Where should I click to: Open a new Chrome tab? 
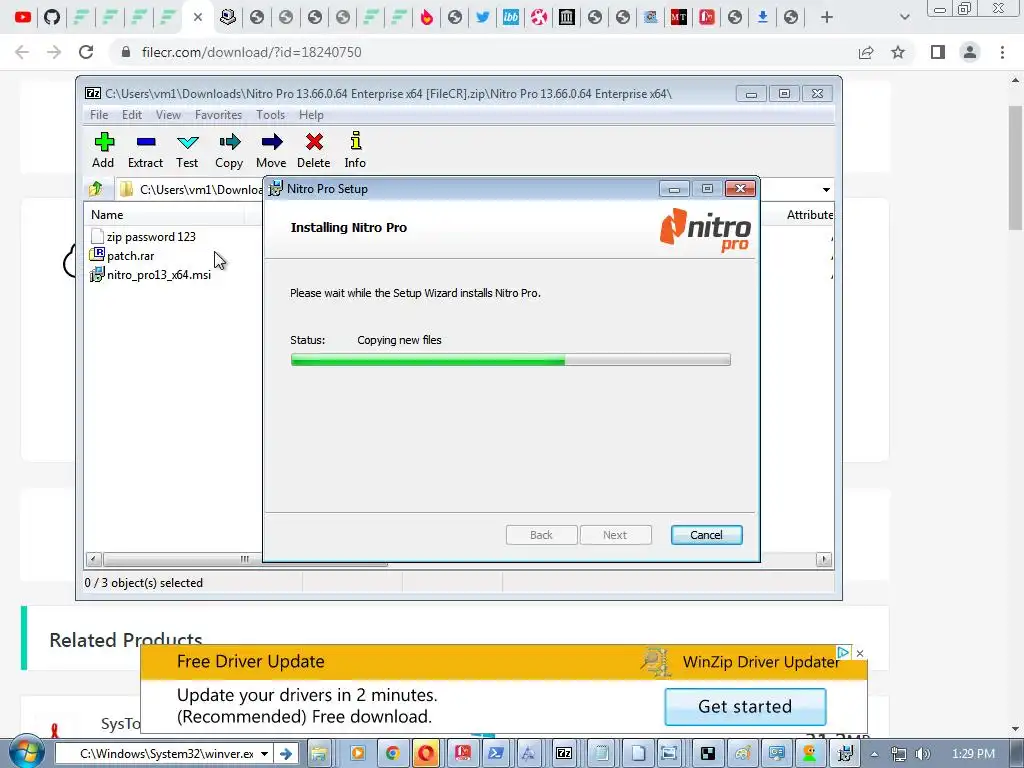click(827, 18)
